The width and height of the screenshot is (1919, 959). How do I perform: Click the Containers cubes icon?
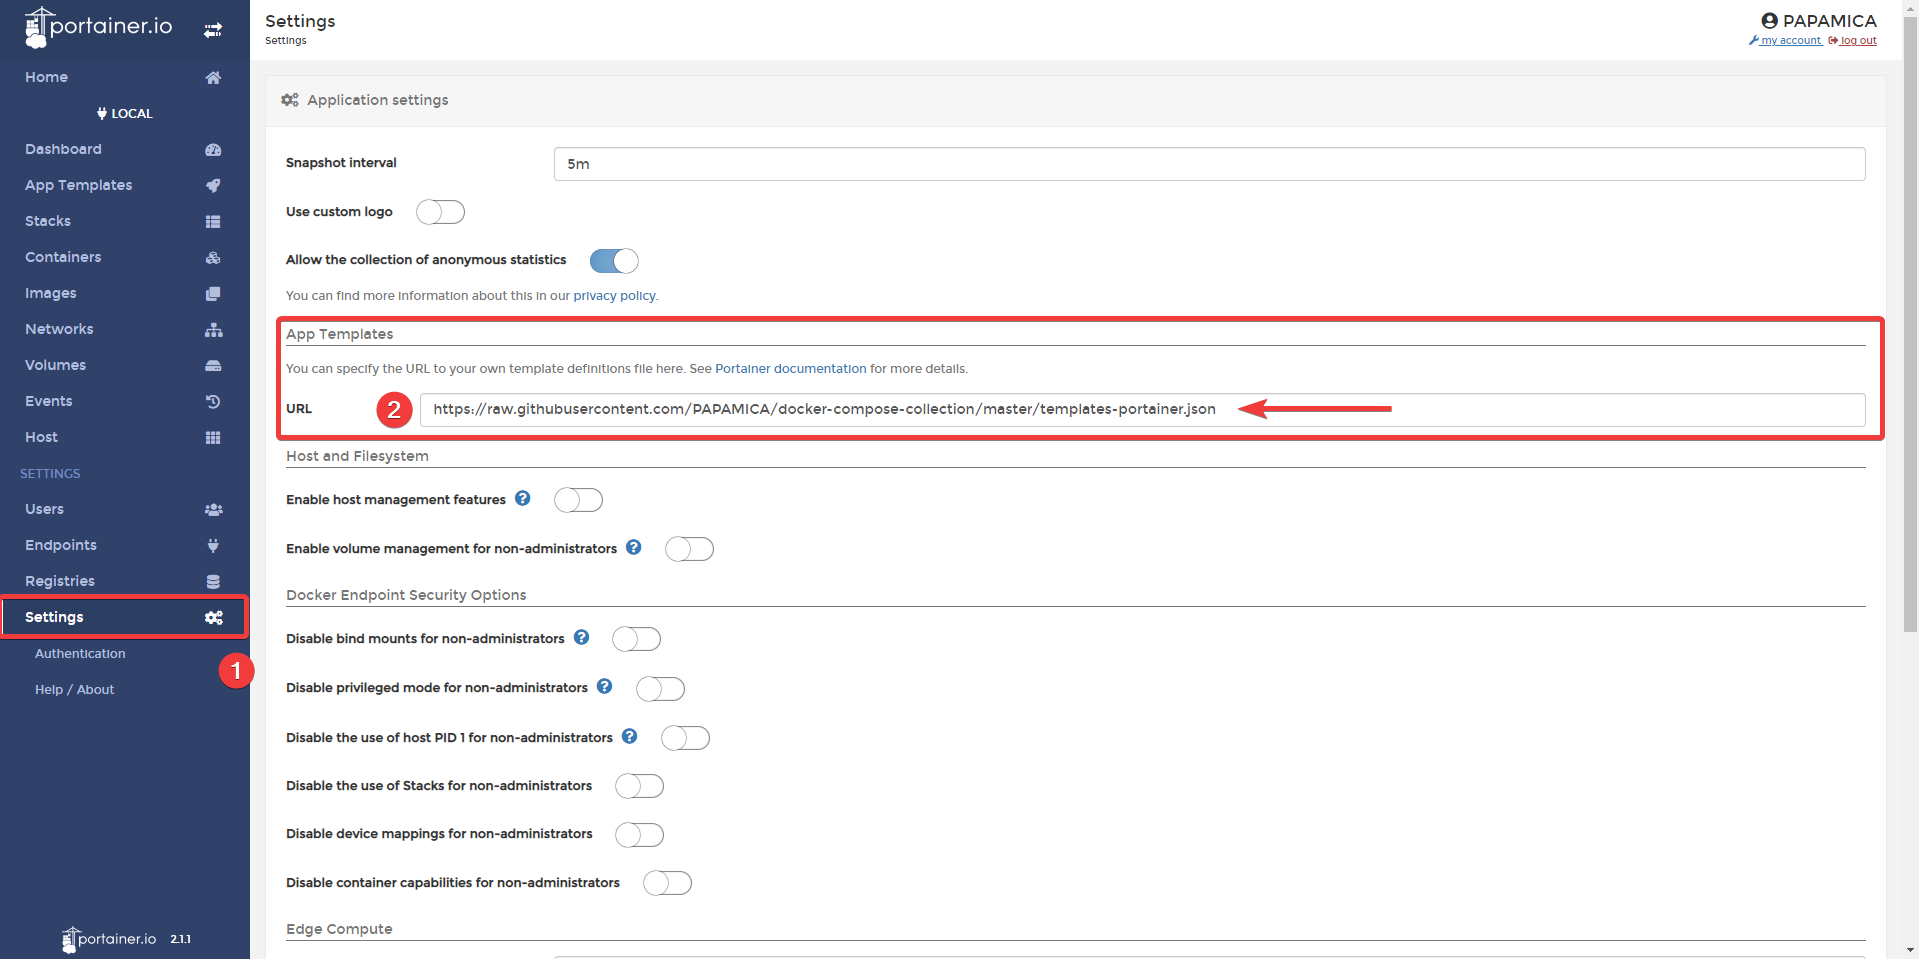pyautogui.click(x=213, y=257)
